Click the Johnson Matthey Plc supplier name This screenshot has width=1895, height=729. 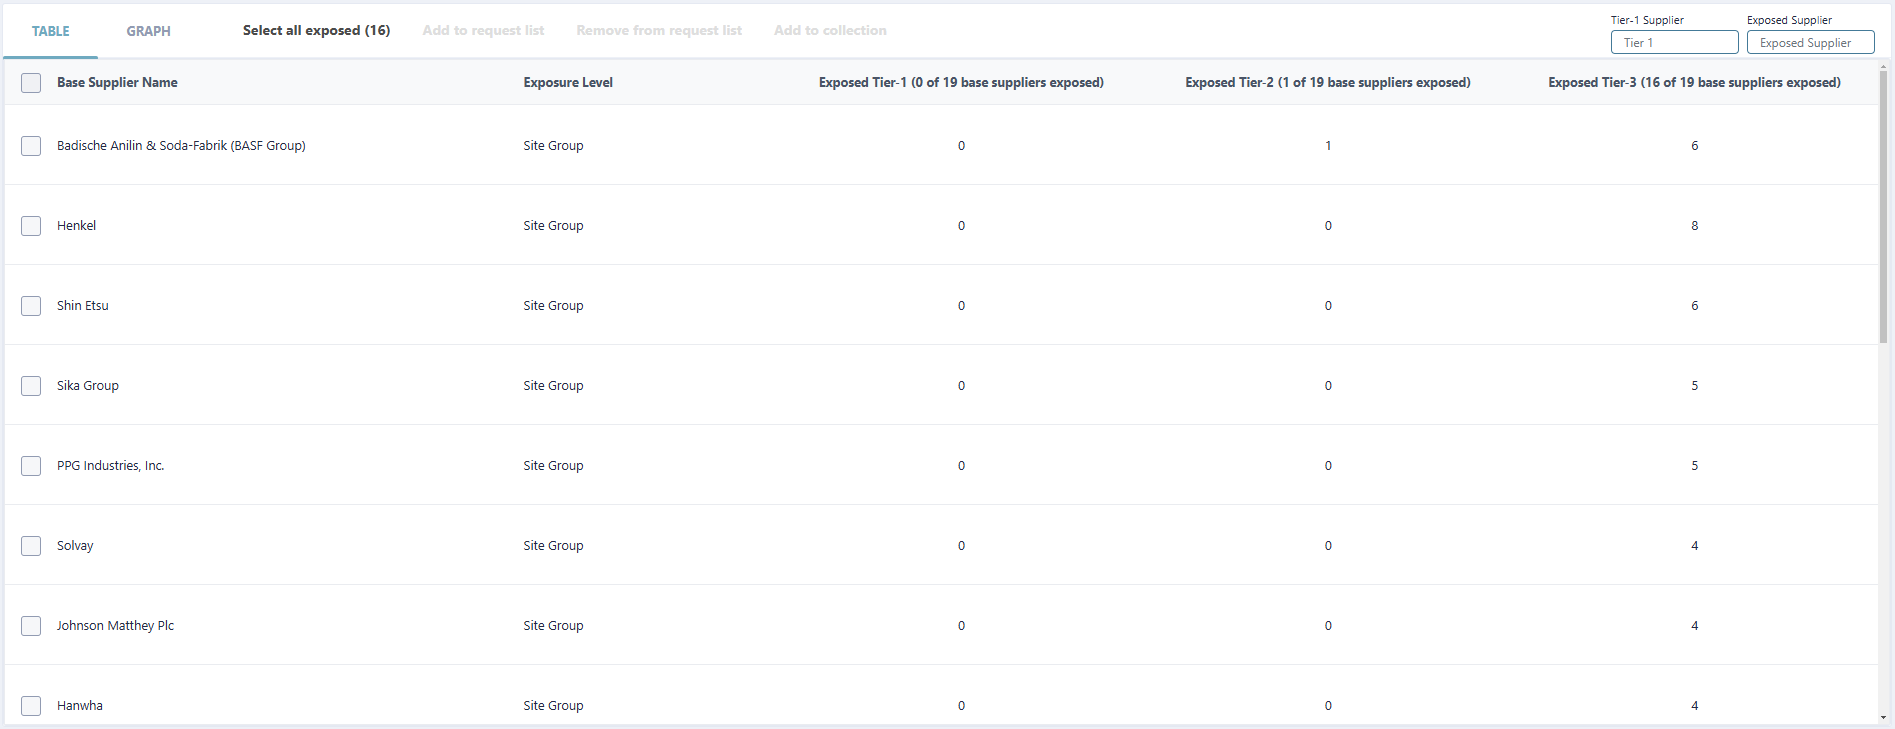tap(115, 625)
